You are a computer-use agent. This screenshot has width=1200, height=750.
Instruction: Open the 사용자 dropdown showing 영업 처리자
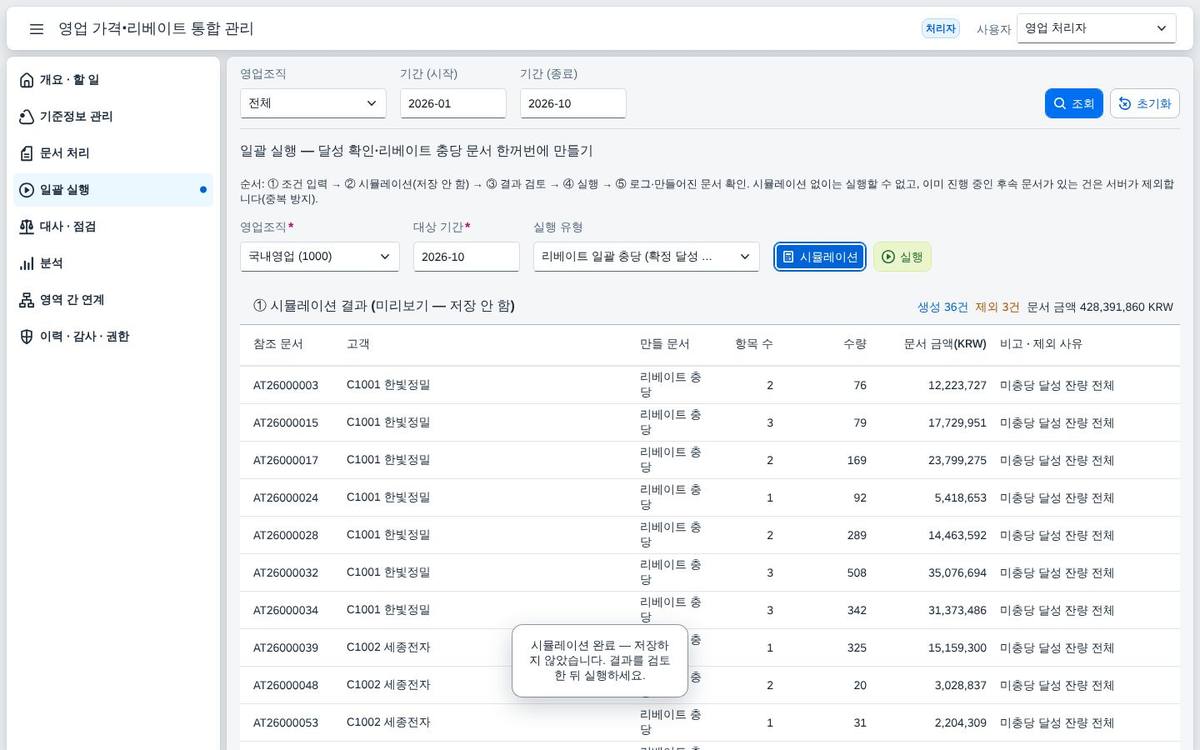pos(1096,29)
